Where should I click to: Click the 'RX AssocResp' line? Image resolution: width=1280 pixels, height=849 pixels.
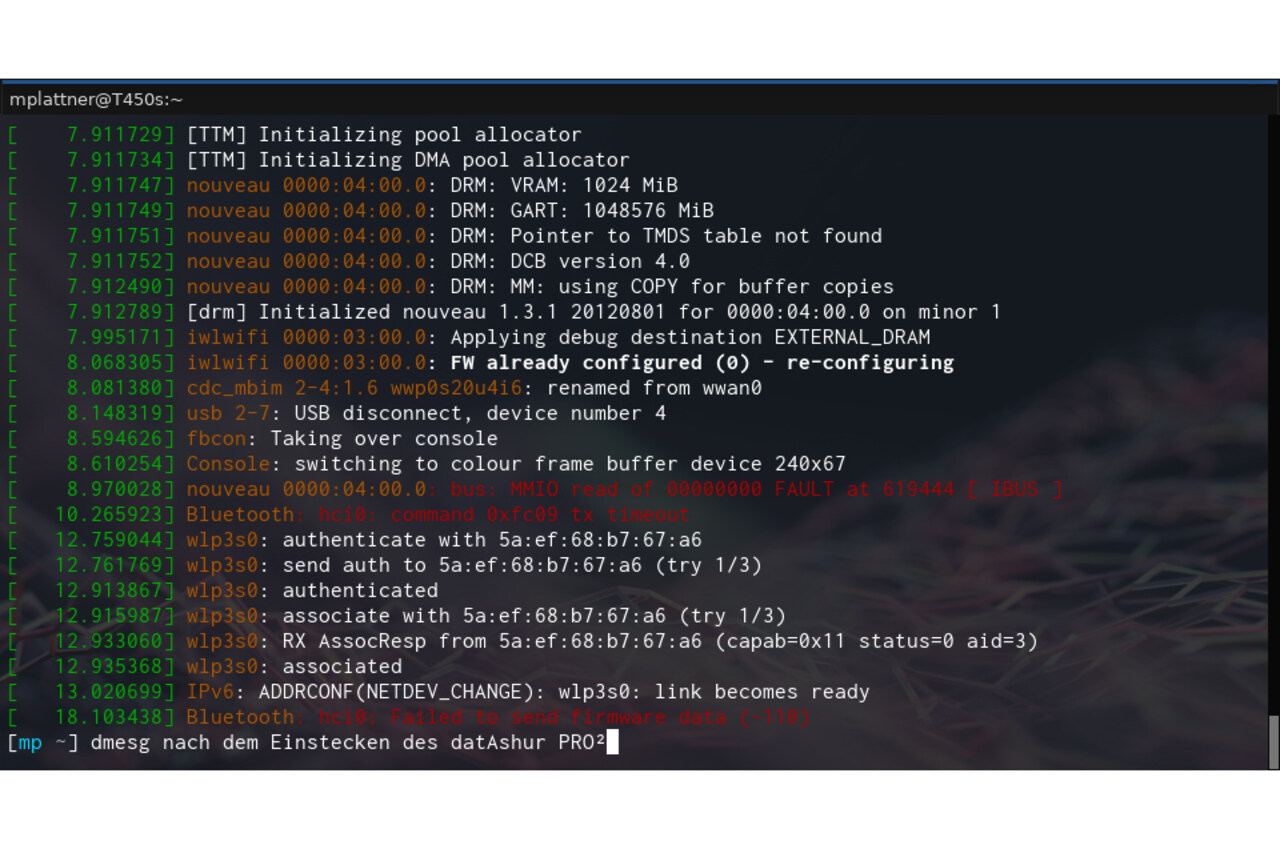[x=612, y=641]
